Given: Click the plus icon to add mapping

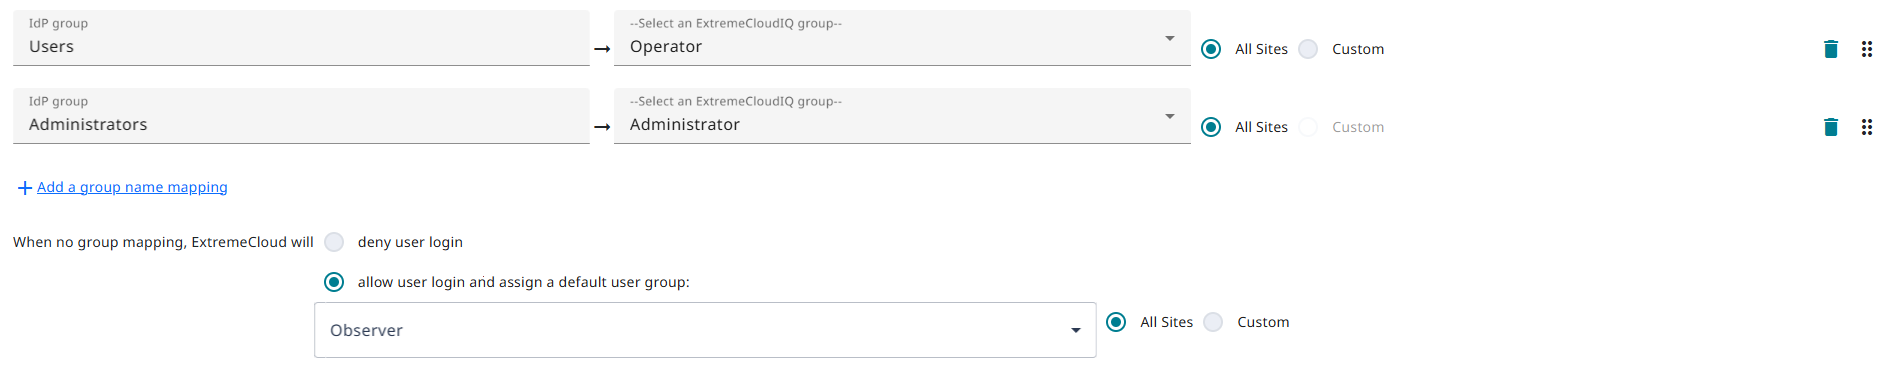Looking at the screenshot, I should coord(25,188).
